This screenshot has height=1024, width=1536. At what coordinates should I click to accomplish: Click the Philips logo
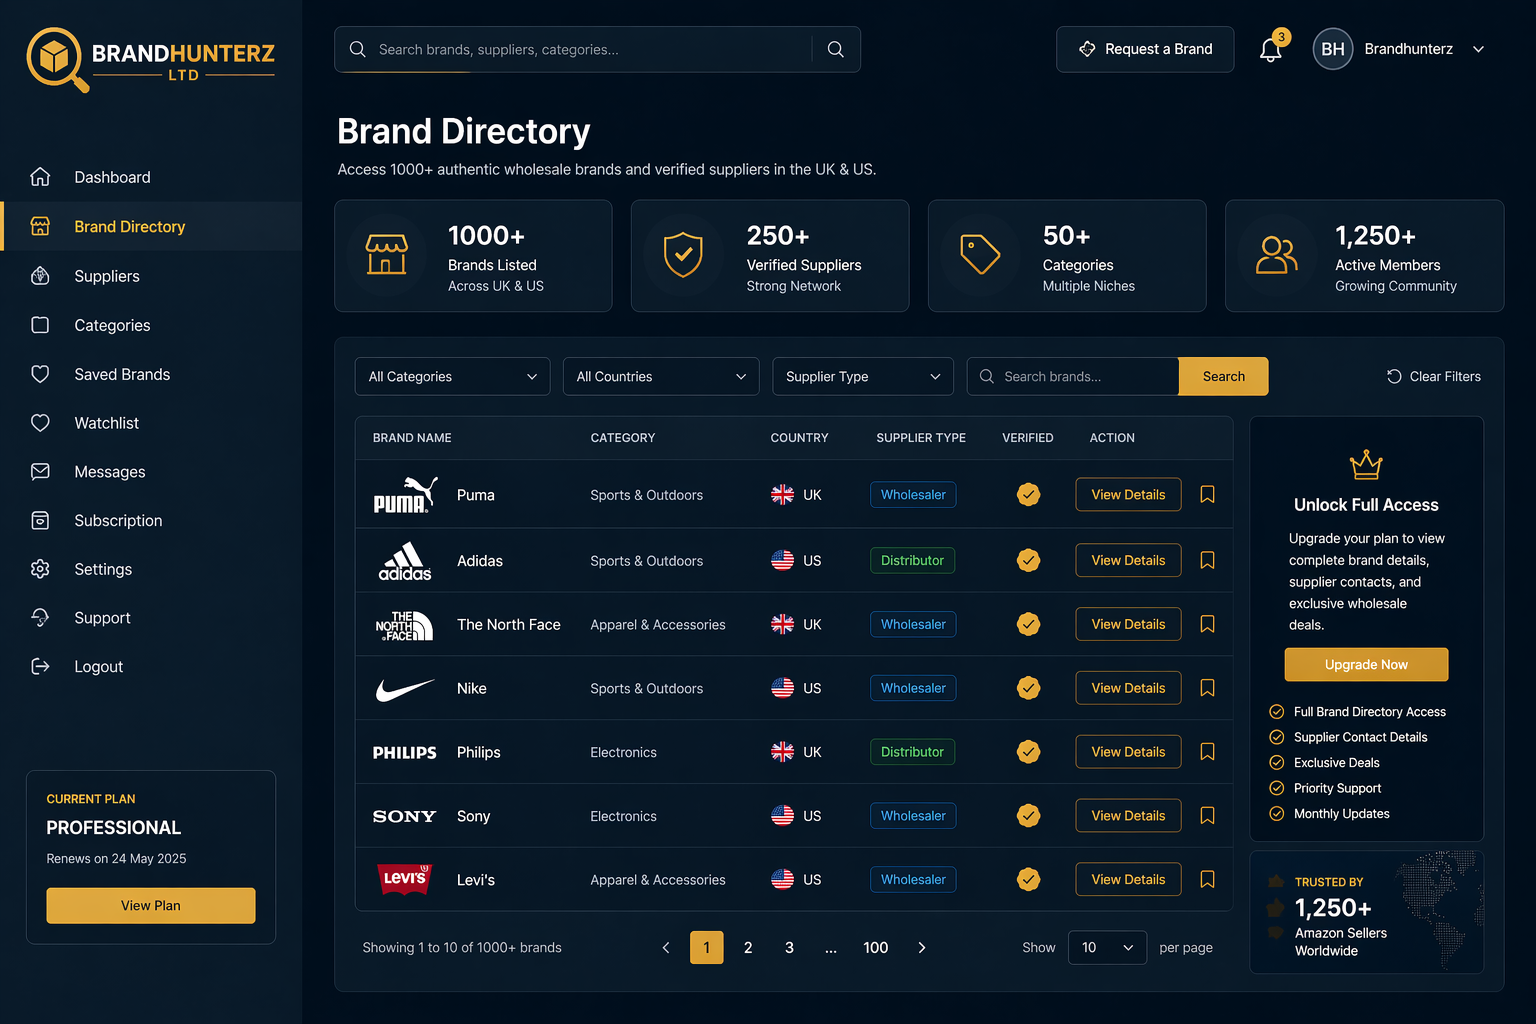(405, 752)
